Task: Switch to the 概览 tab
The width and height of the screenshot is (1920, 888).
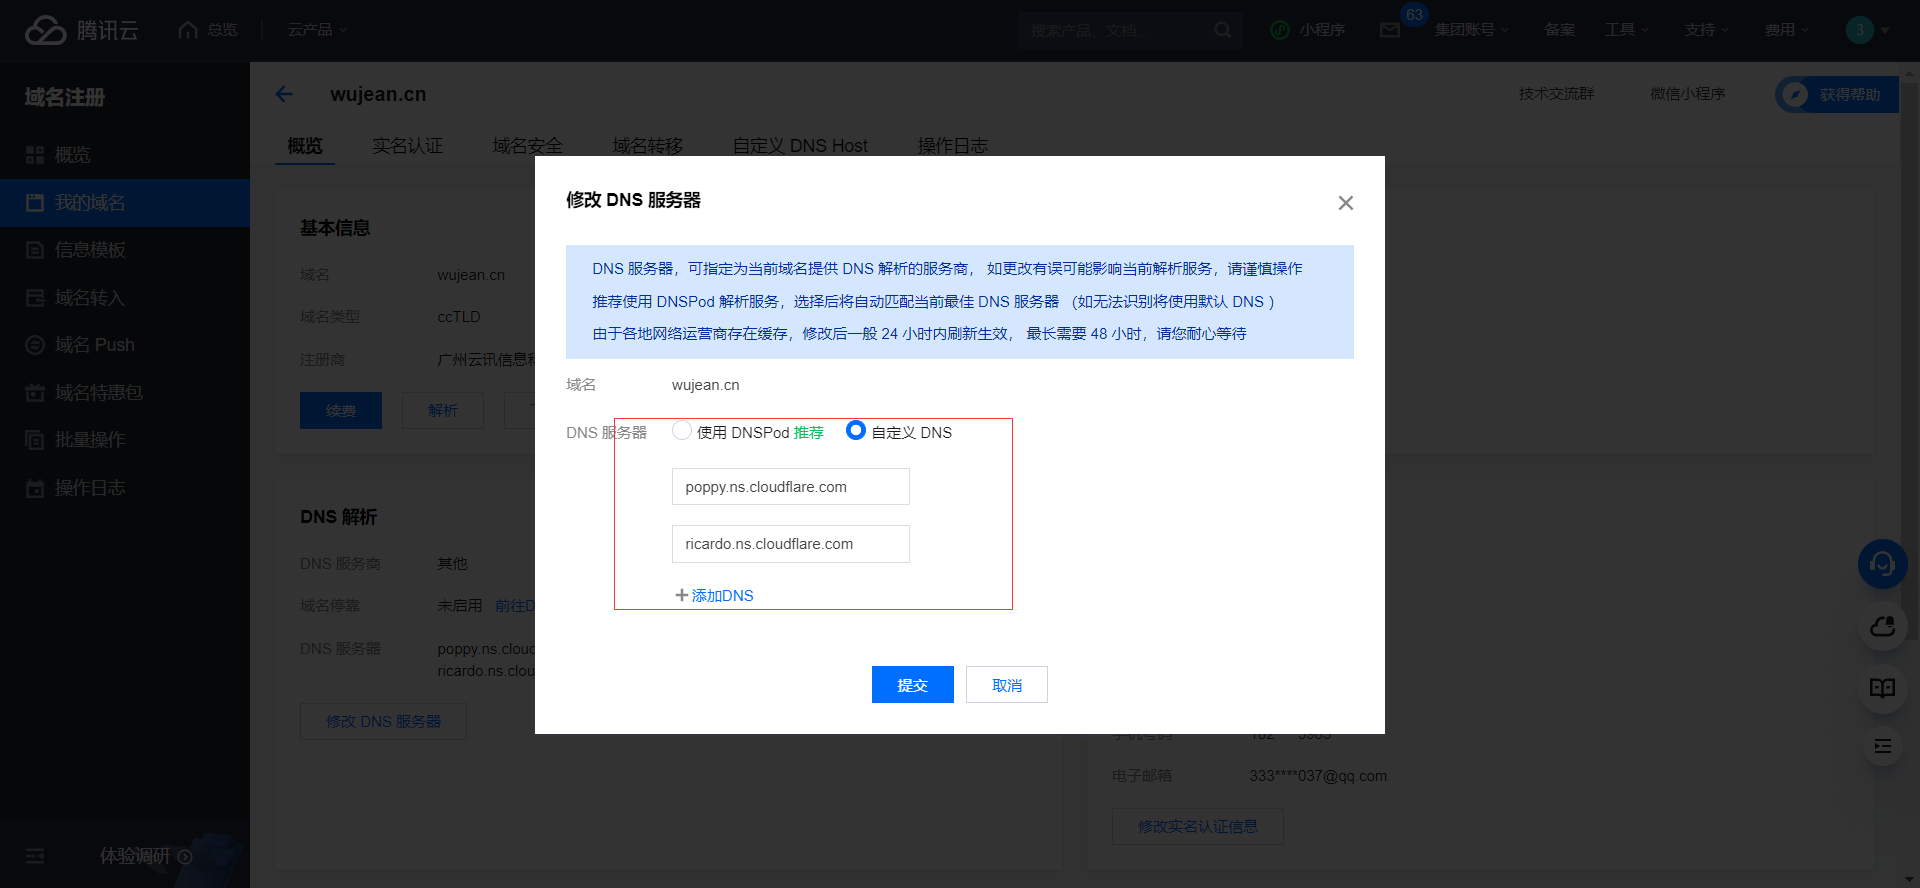Action: pyautogui.click(x=305, y=146)
